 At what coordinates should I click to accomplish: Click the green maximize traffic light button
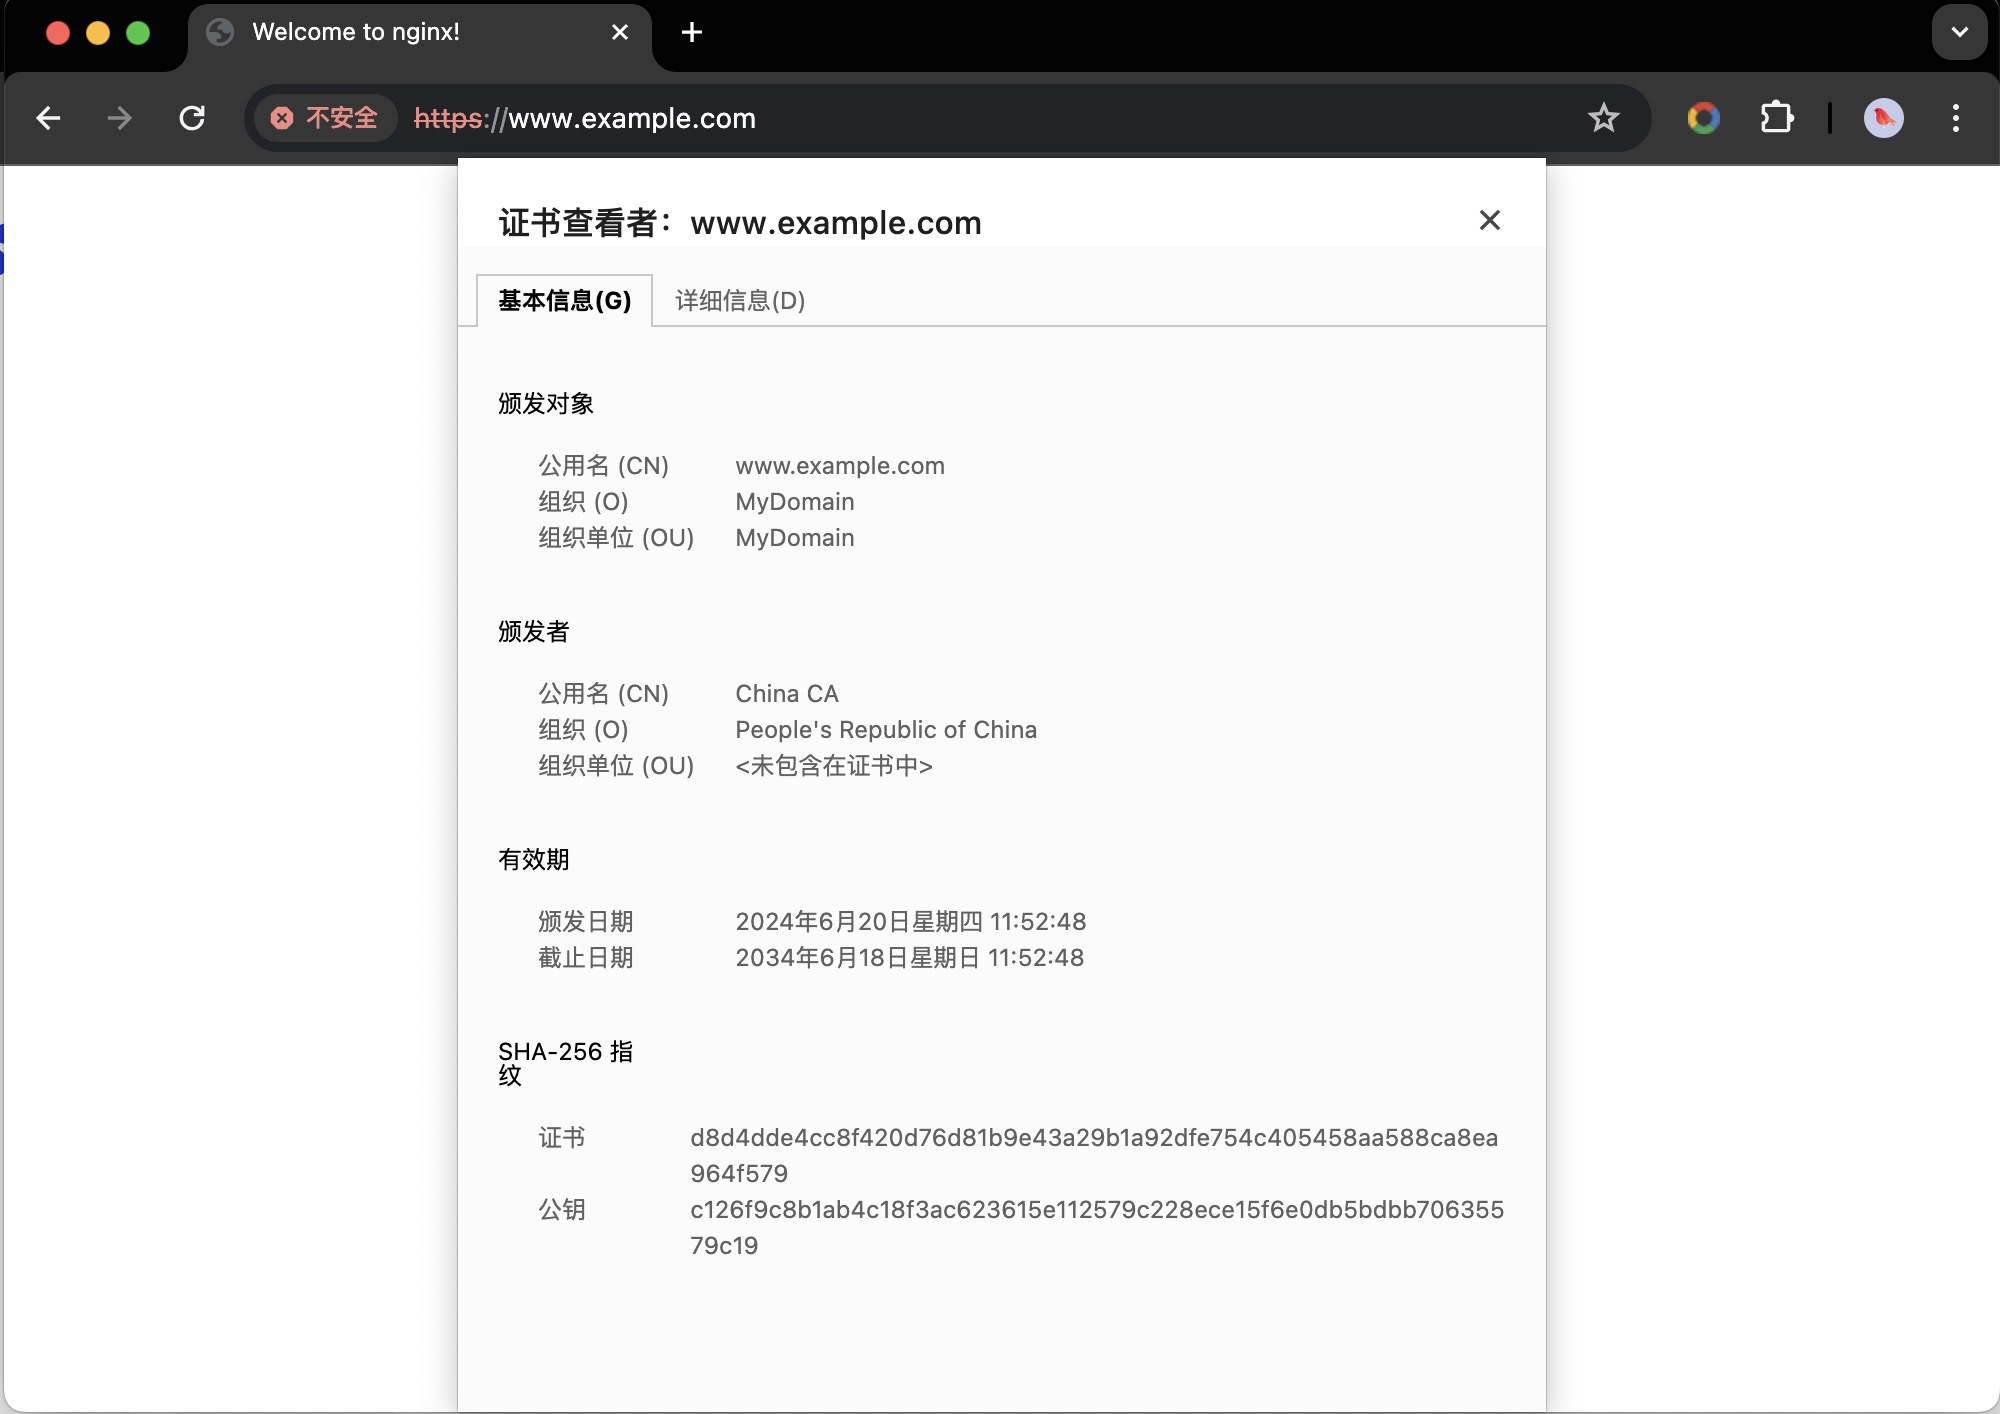point(137,32)
